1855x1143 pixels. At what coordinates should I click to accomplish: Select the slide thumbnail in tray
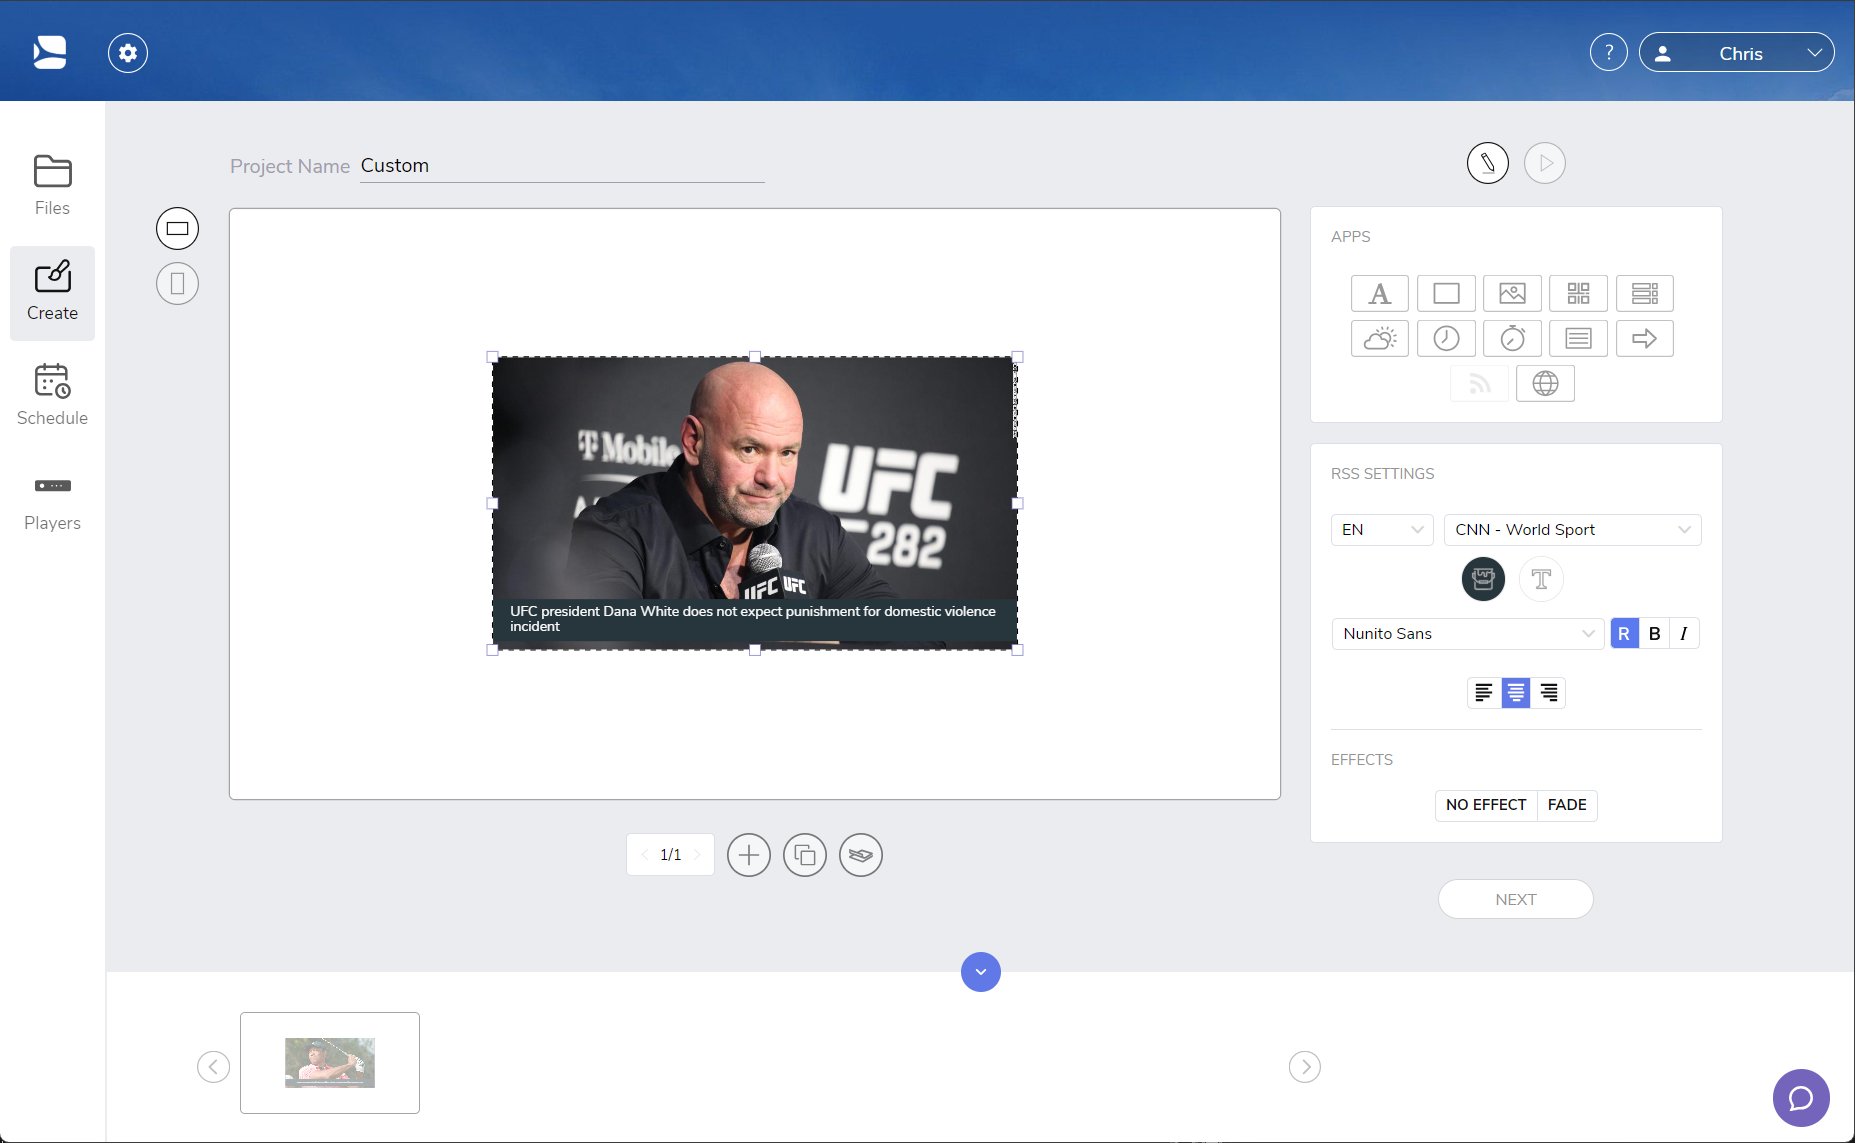[330, 1063]
